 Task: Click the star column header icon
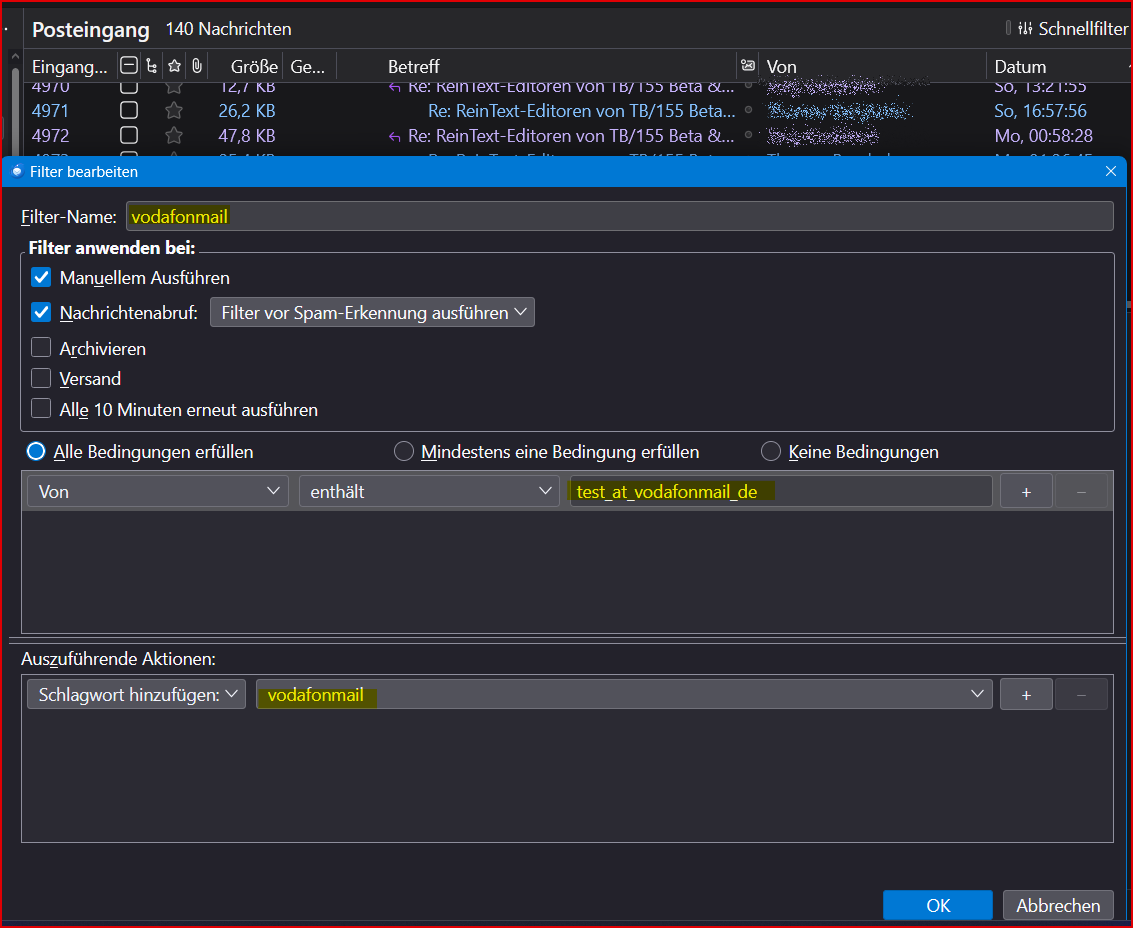click(174, 66)
